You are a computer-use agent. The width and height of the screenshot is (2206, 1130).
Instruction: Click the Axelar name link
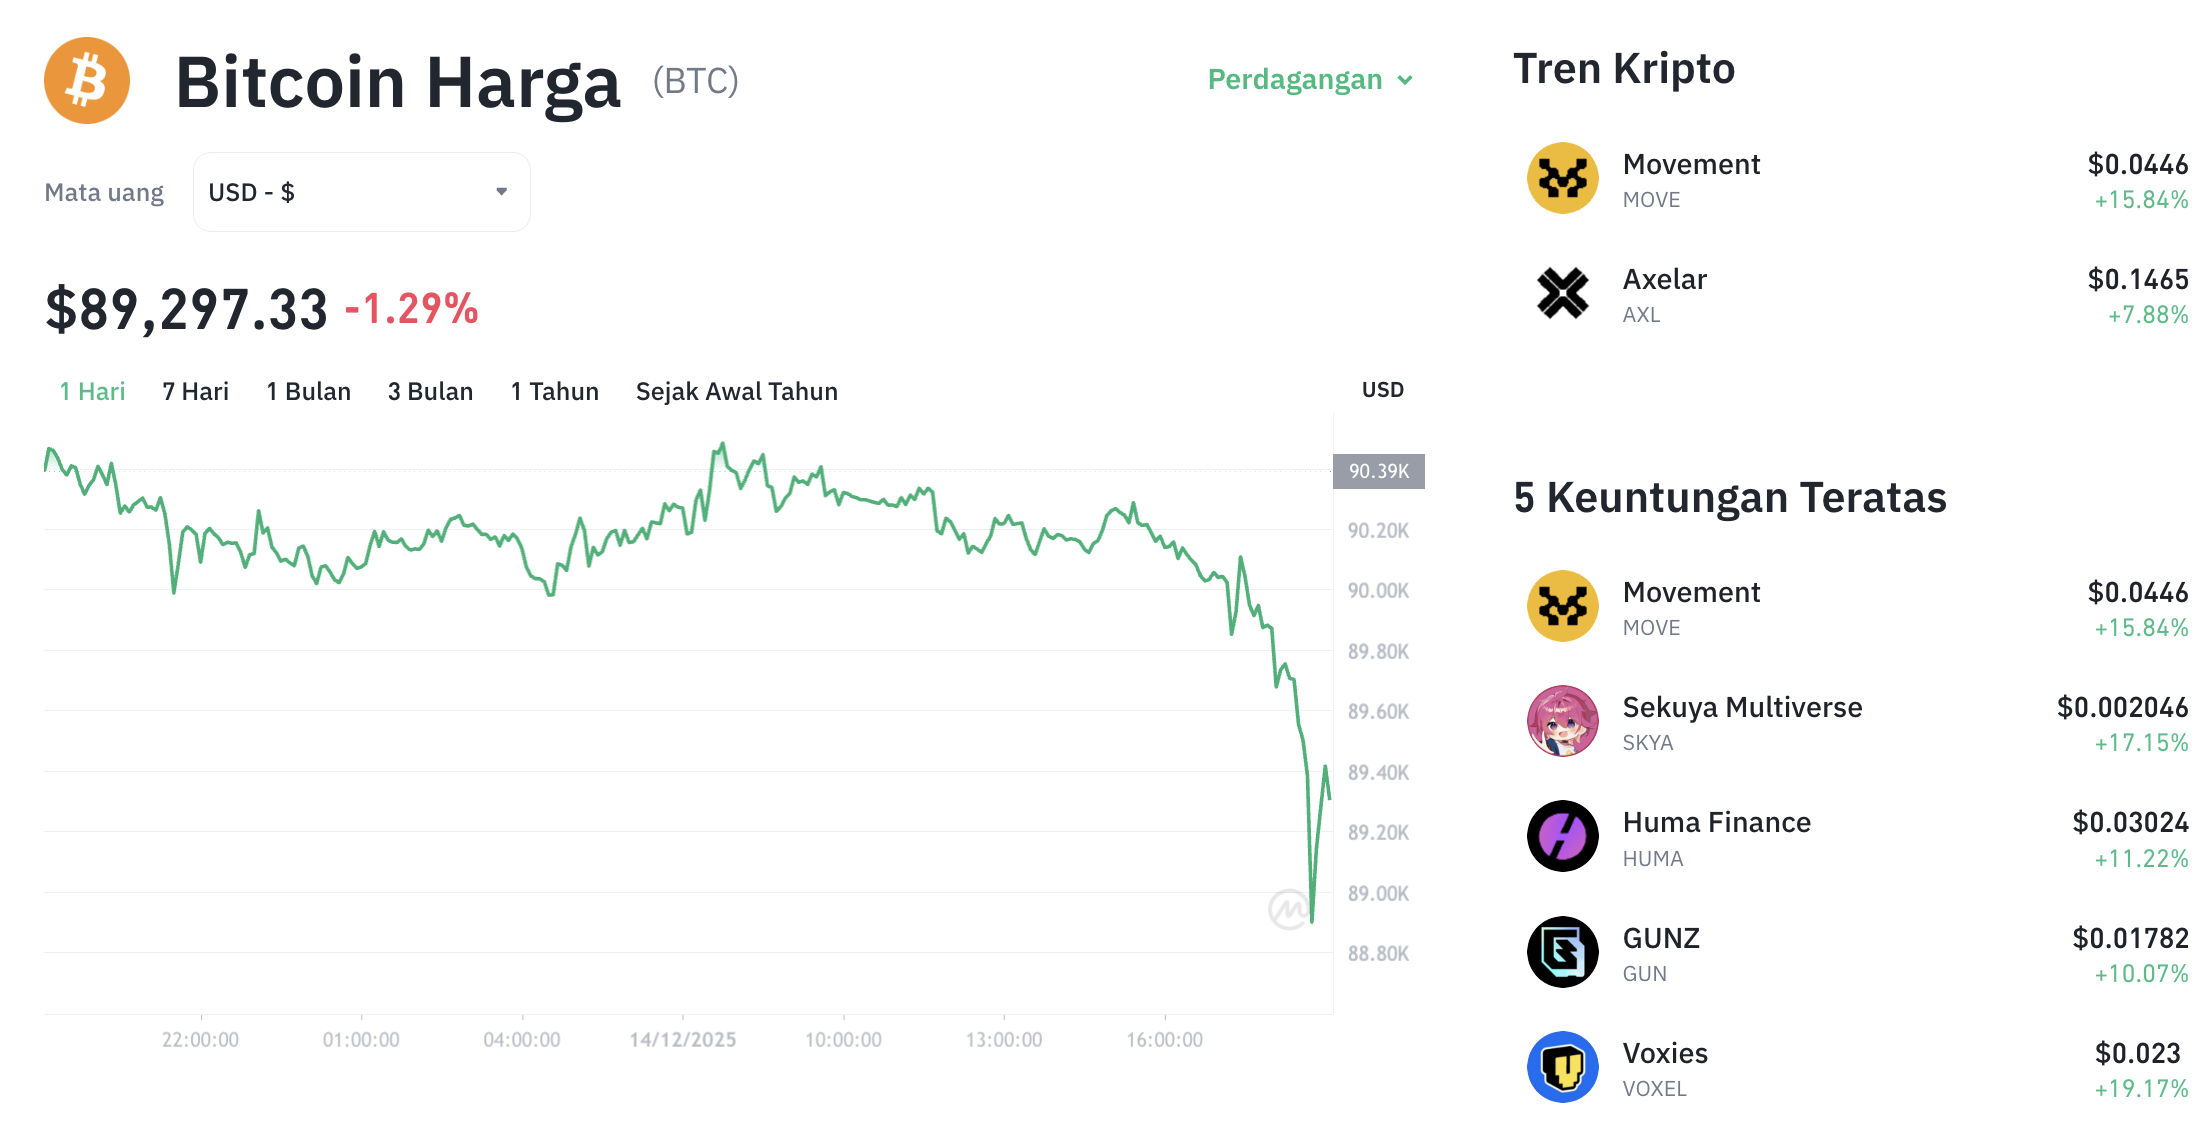tap(1664, 279)
